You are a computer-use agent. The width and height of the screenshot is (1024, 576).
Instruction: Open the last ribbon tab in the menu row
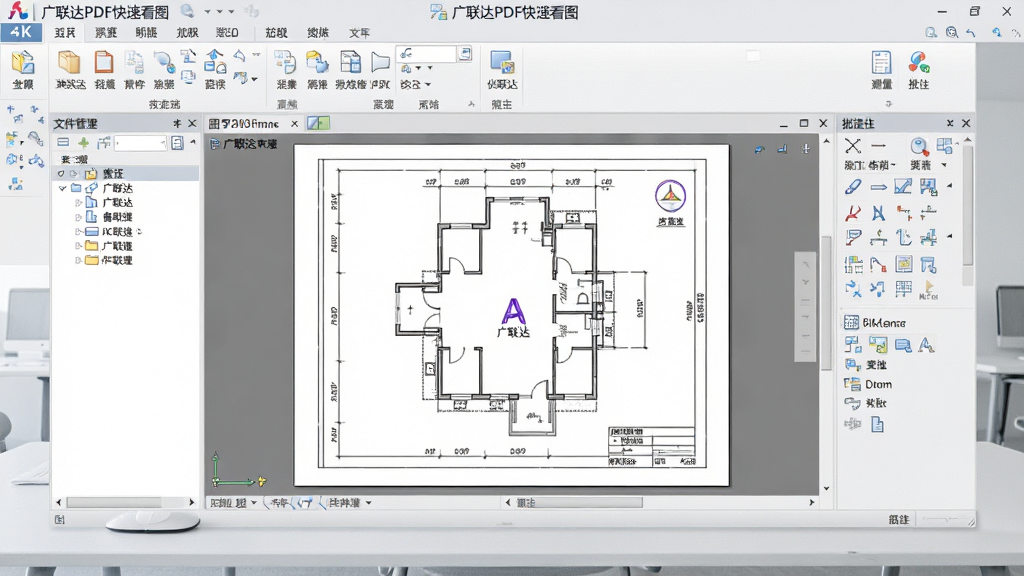point(359,33)
